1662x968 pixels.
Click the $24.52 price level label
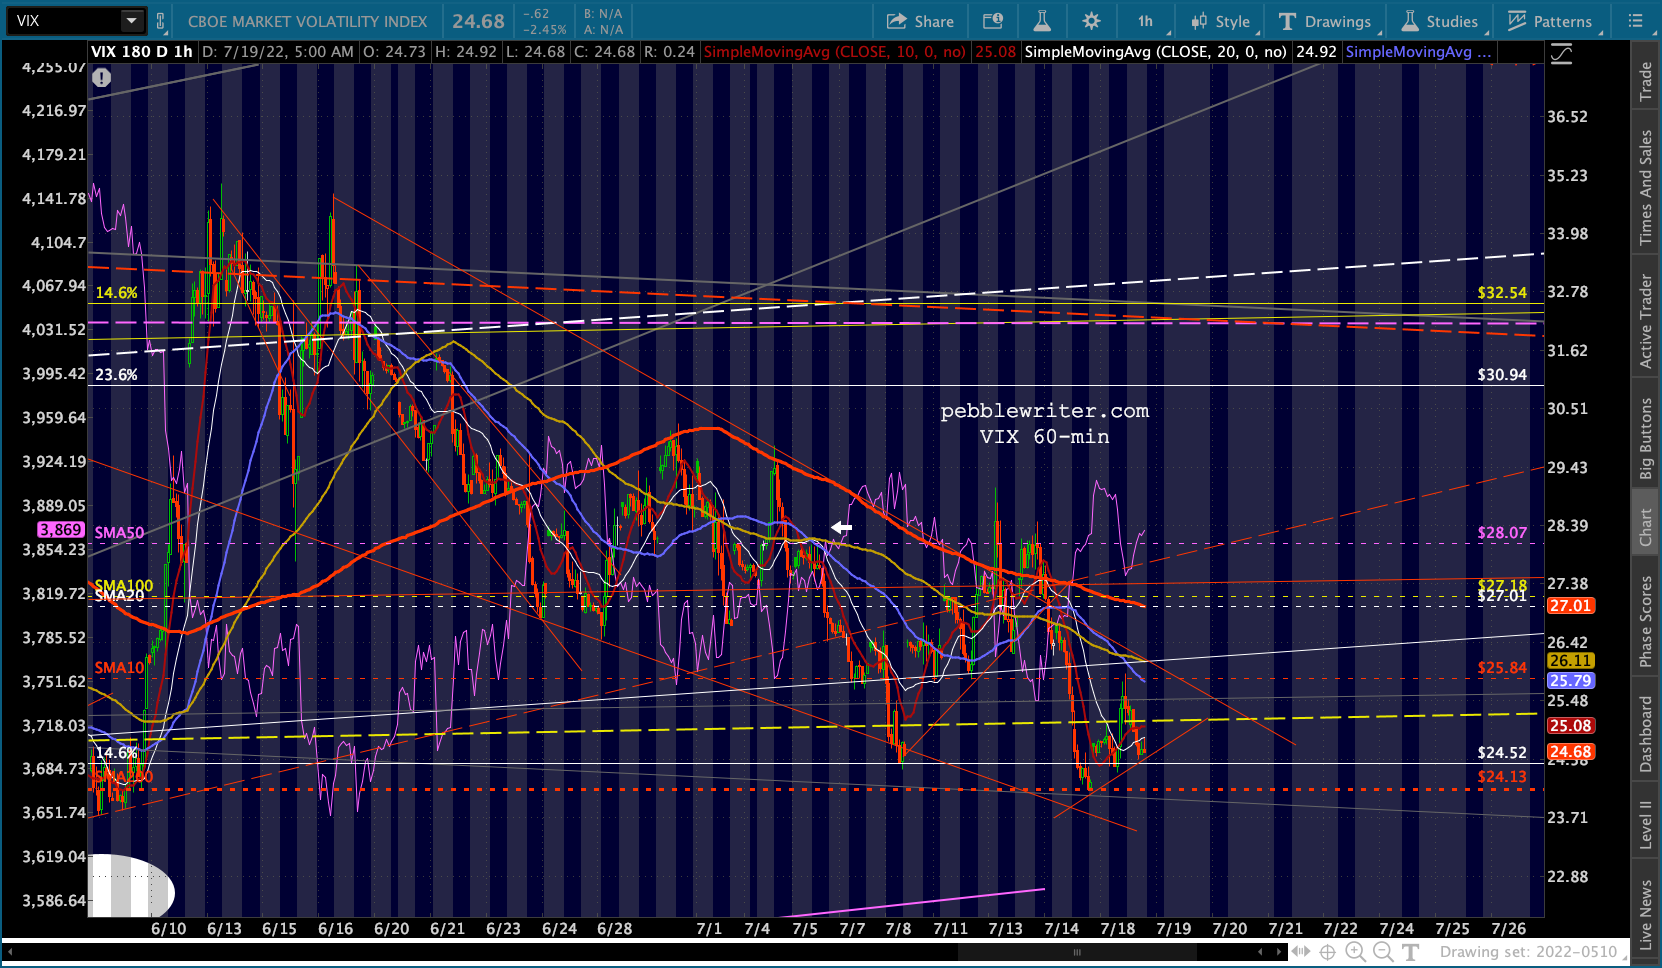point(1502,753)
